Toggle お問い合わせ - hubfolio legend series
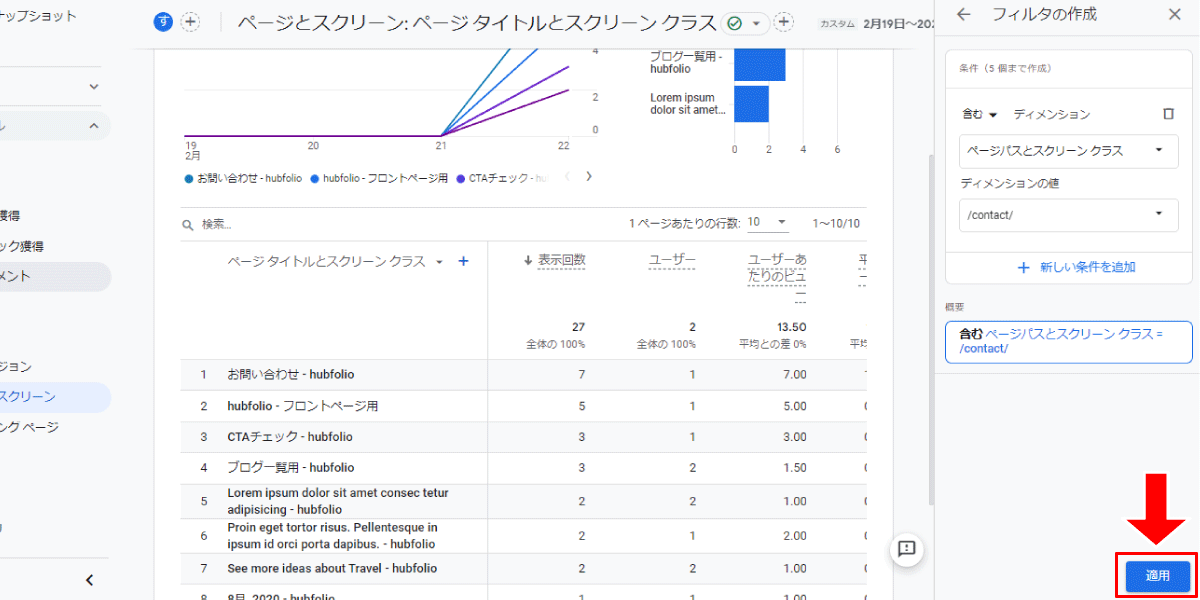Viewport: 1200px width, 600px height. (243, 178)
